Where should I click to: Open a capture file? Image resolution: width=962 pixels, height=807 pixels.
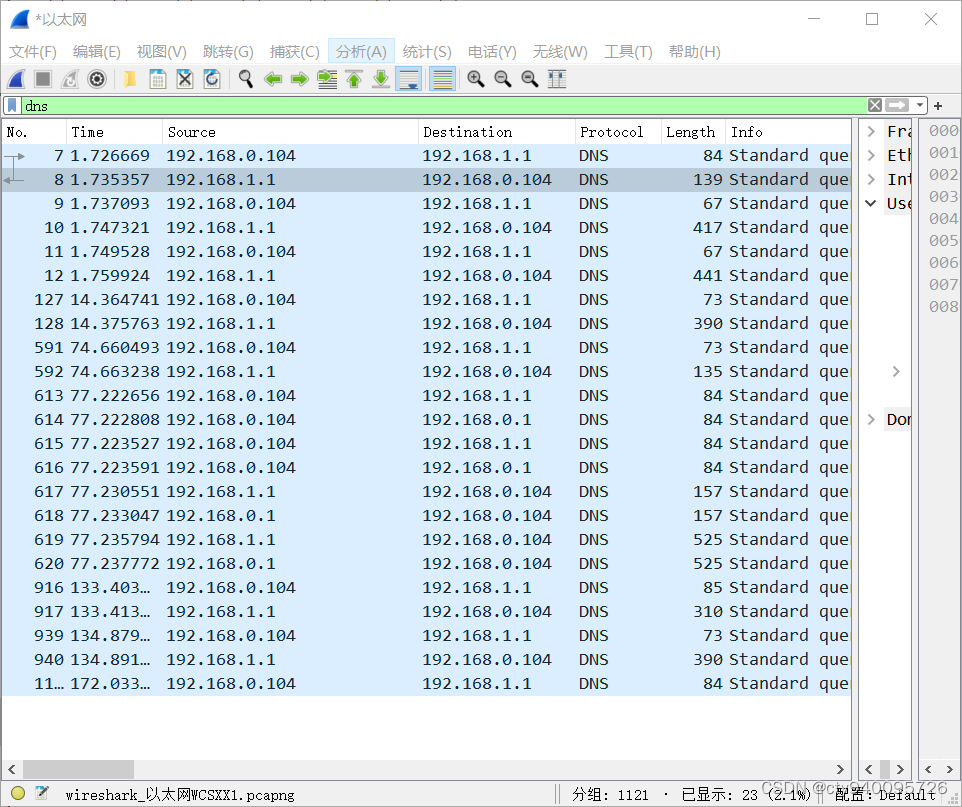click(x=129, y=79)
